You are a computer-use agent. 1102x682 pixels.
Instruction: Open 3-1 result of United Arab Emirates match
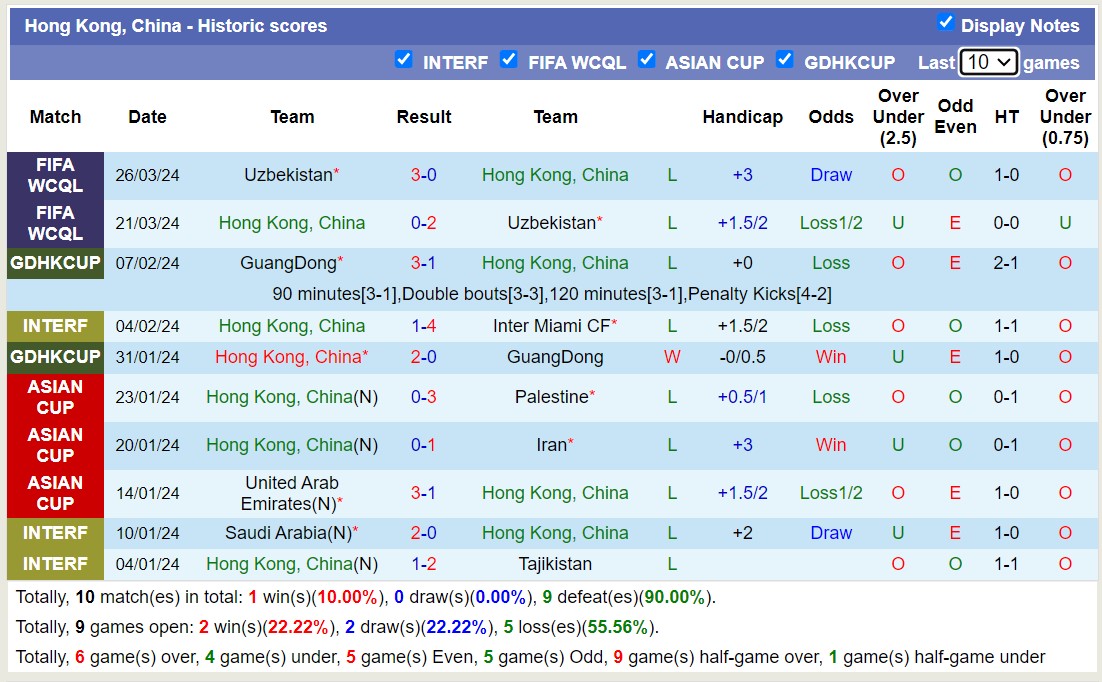pyautogui.click(x=424, y=493)
